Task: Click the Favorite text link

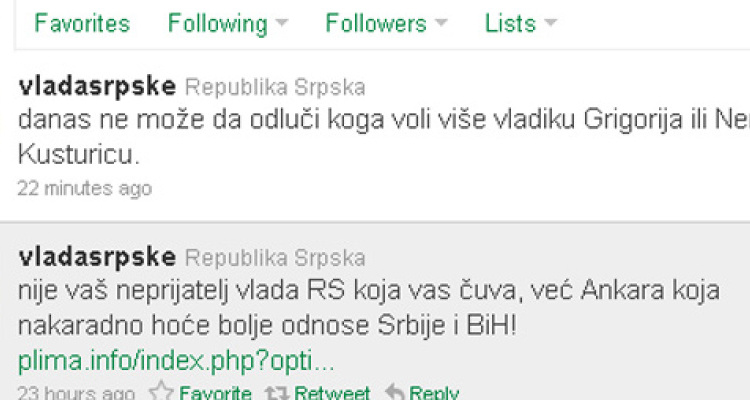Action: point(215,393)
